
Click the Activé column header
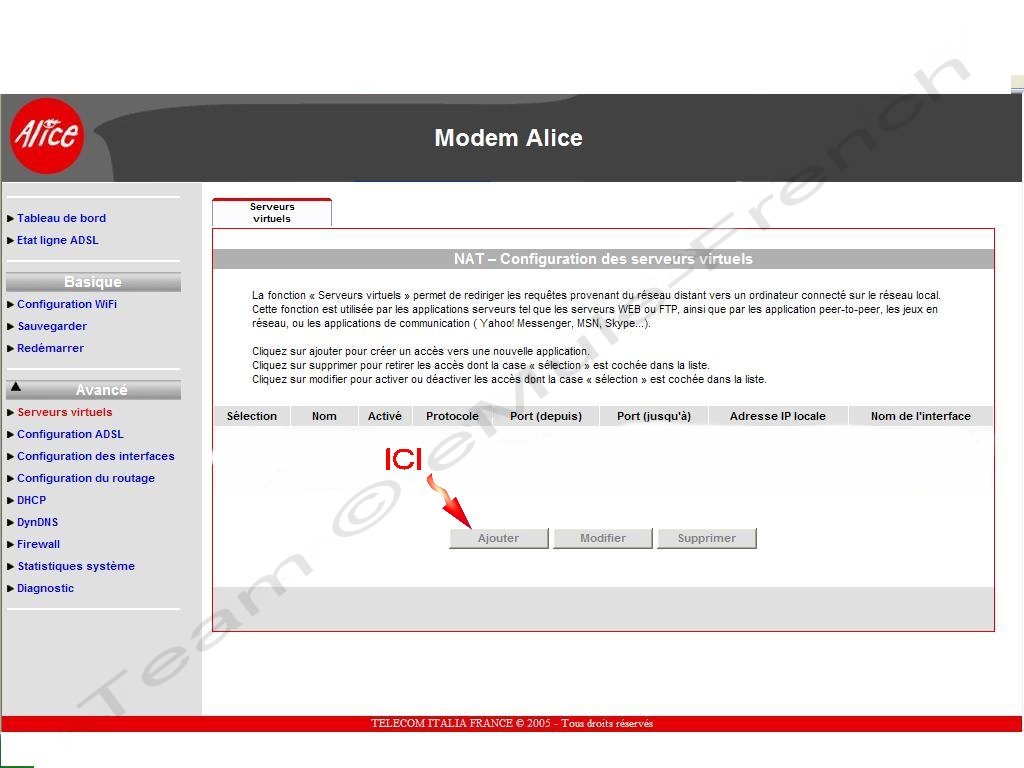(385, 416)
